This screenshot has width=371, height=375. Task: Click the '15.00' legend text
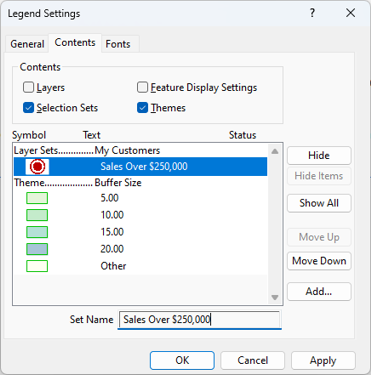(112, 232)
